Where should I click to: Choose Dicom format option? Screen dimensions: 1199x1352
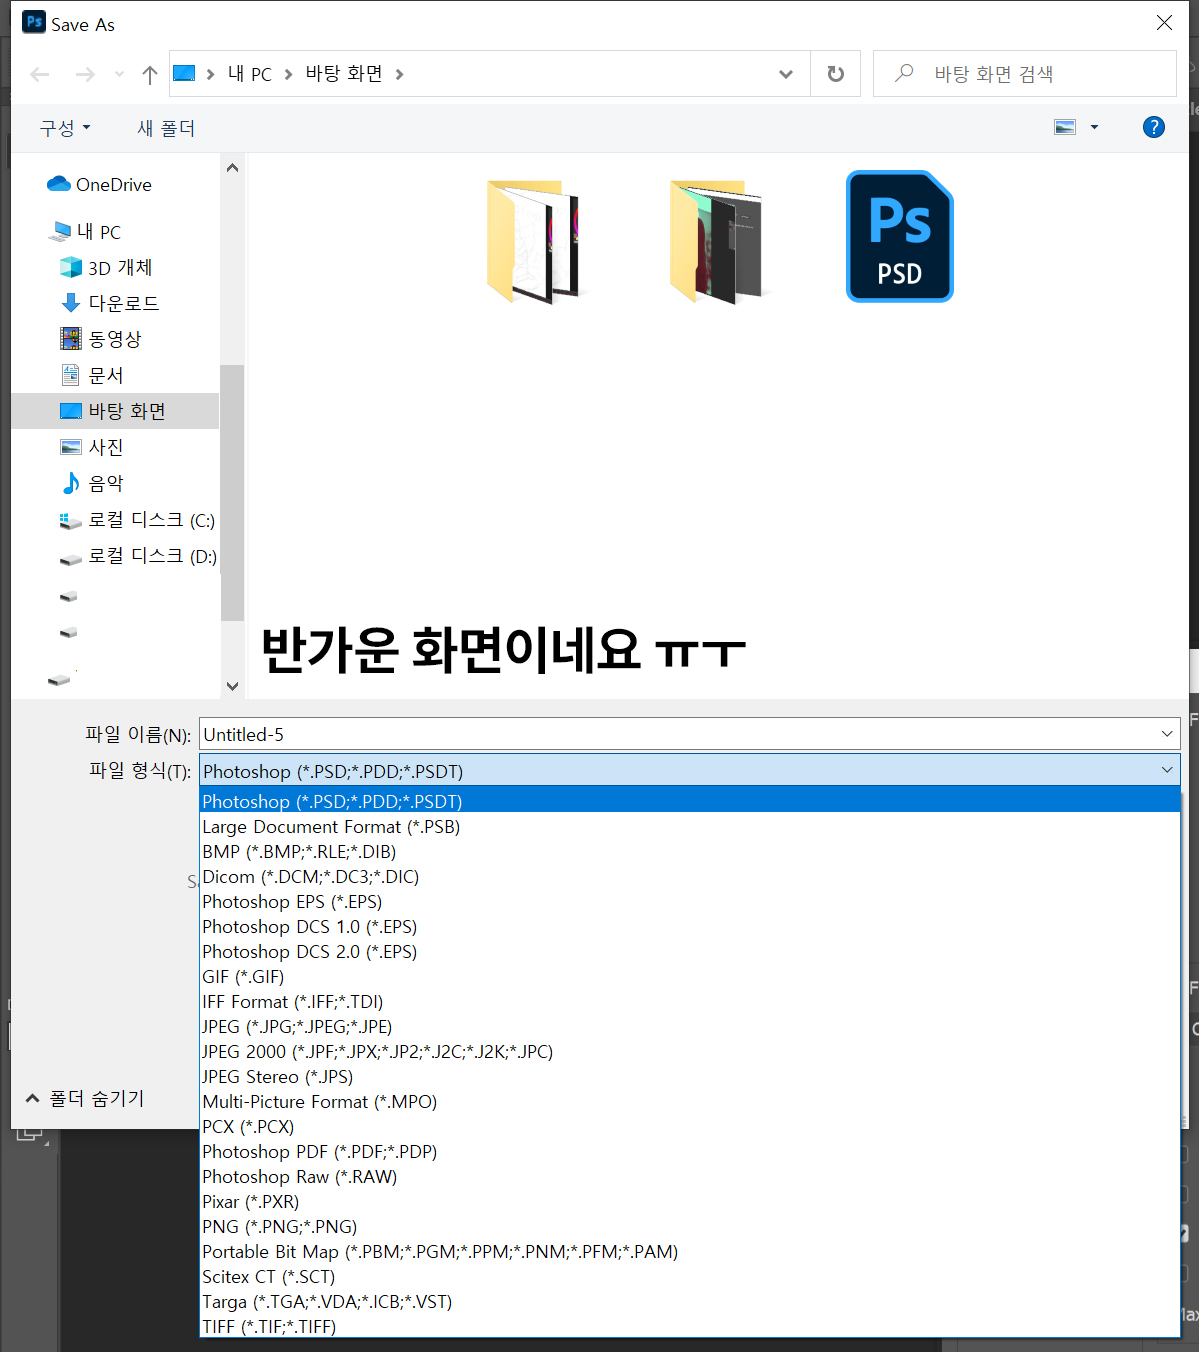point(690,877)
